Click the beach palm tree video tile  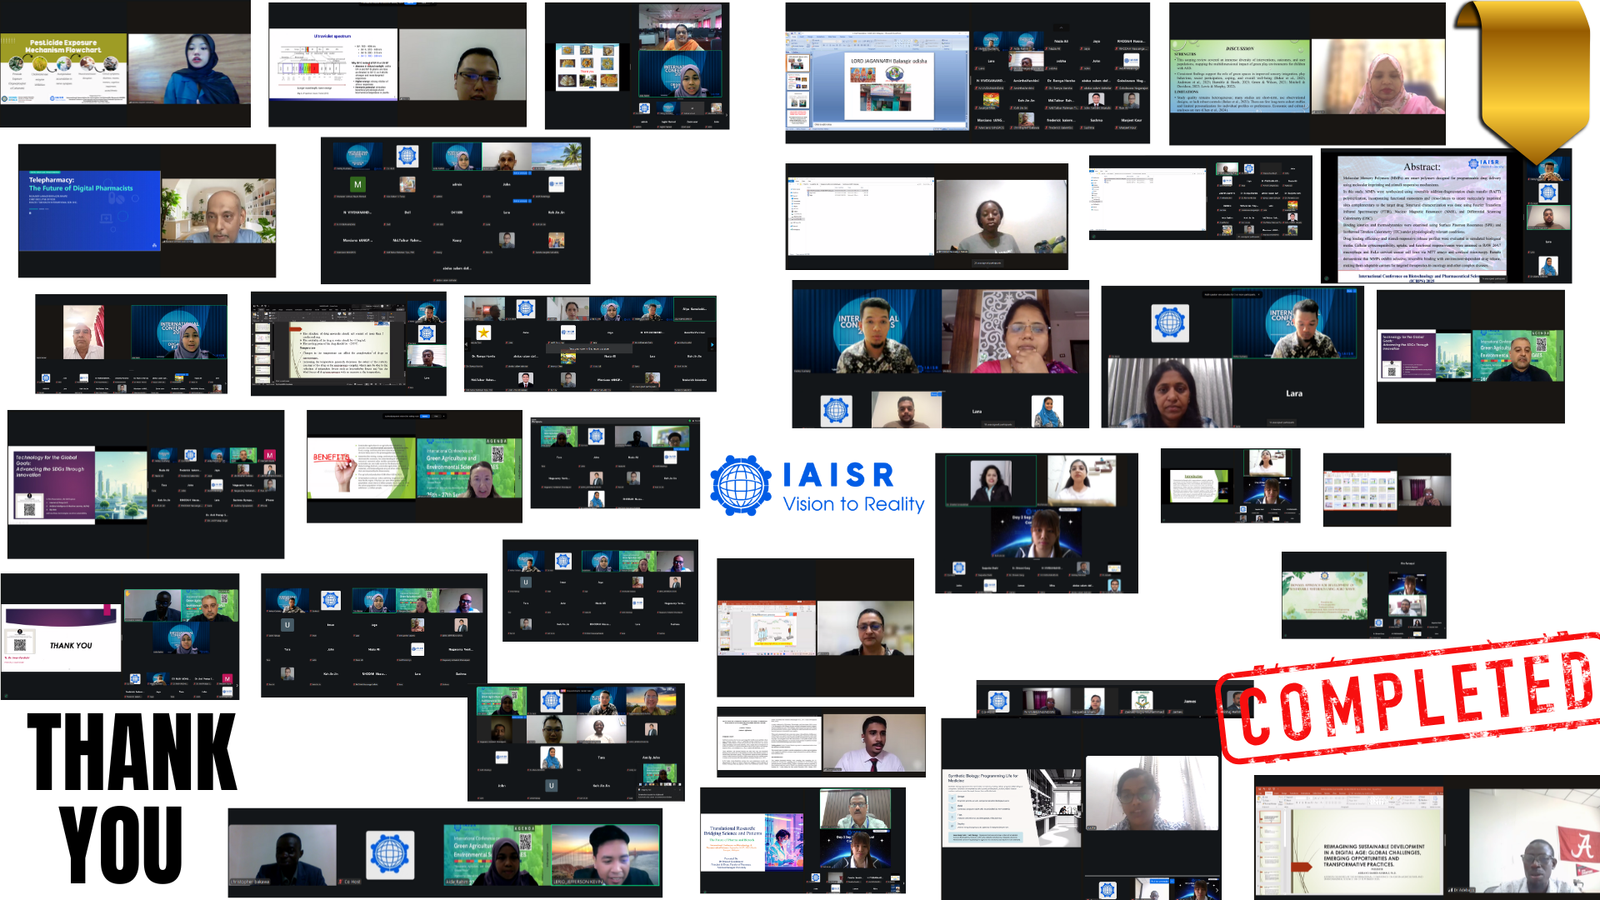[560, 156]
